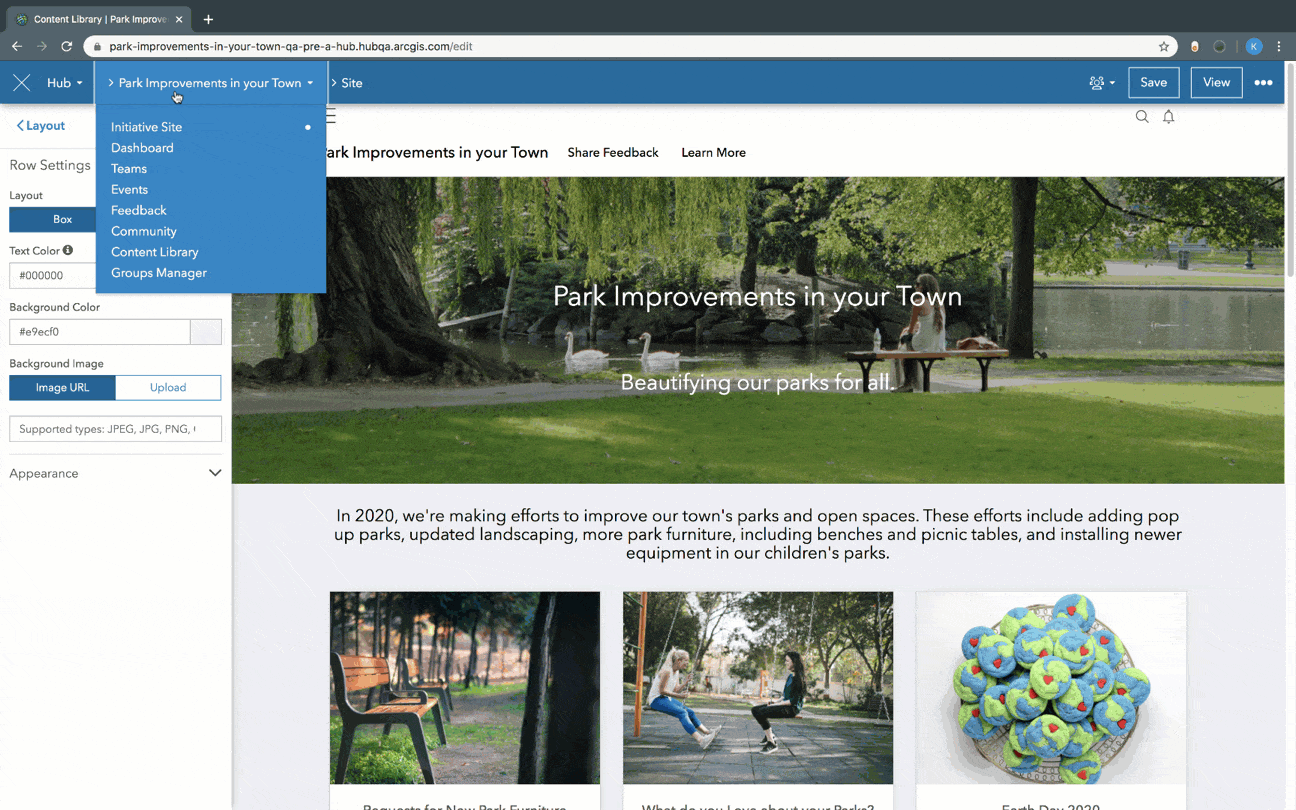1296x810 pixels.
Task: Open the Learn More nav link
Action: pos(713,153)
